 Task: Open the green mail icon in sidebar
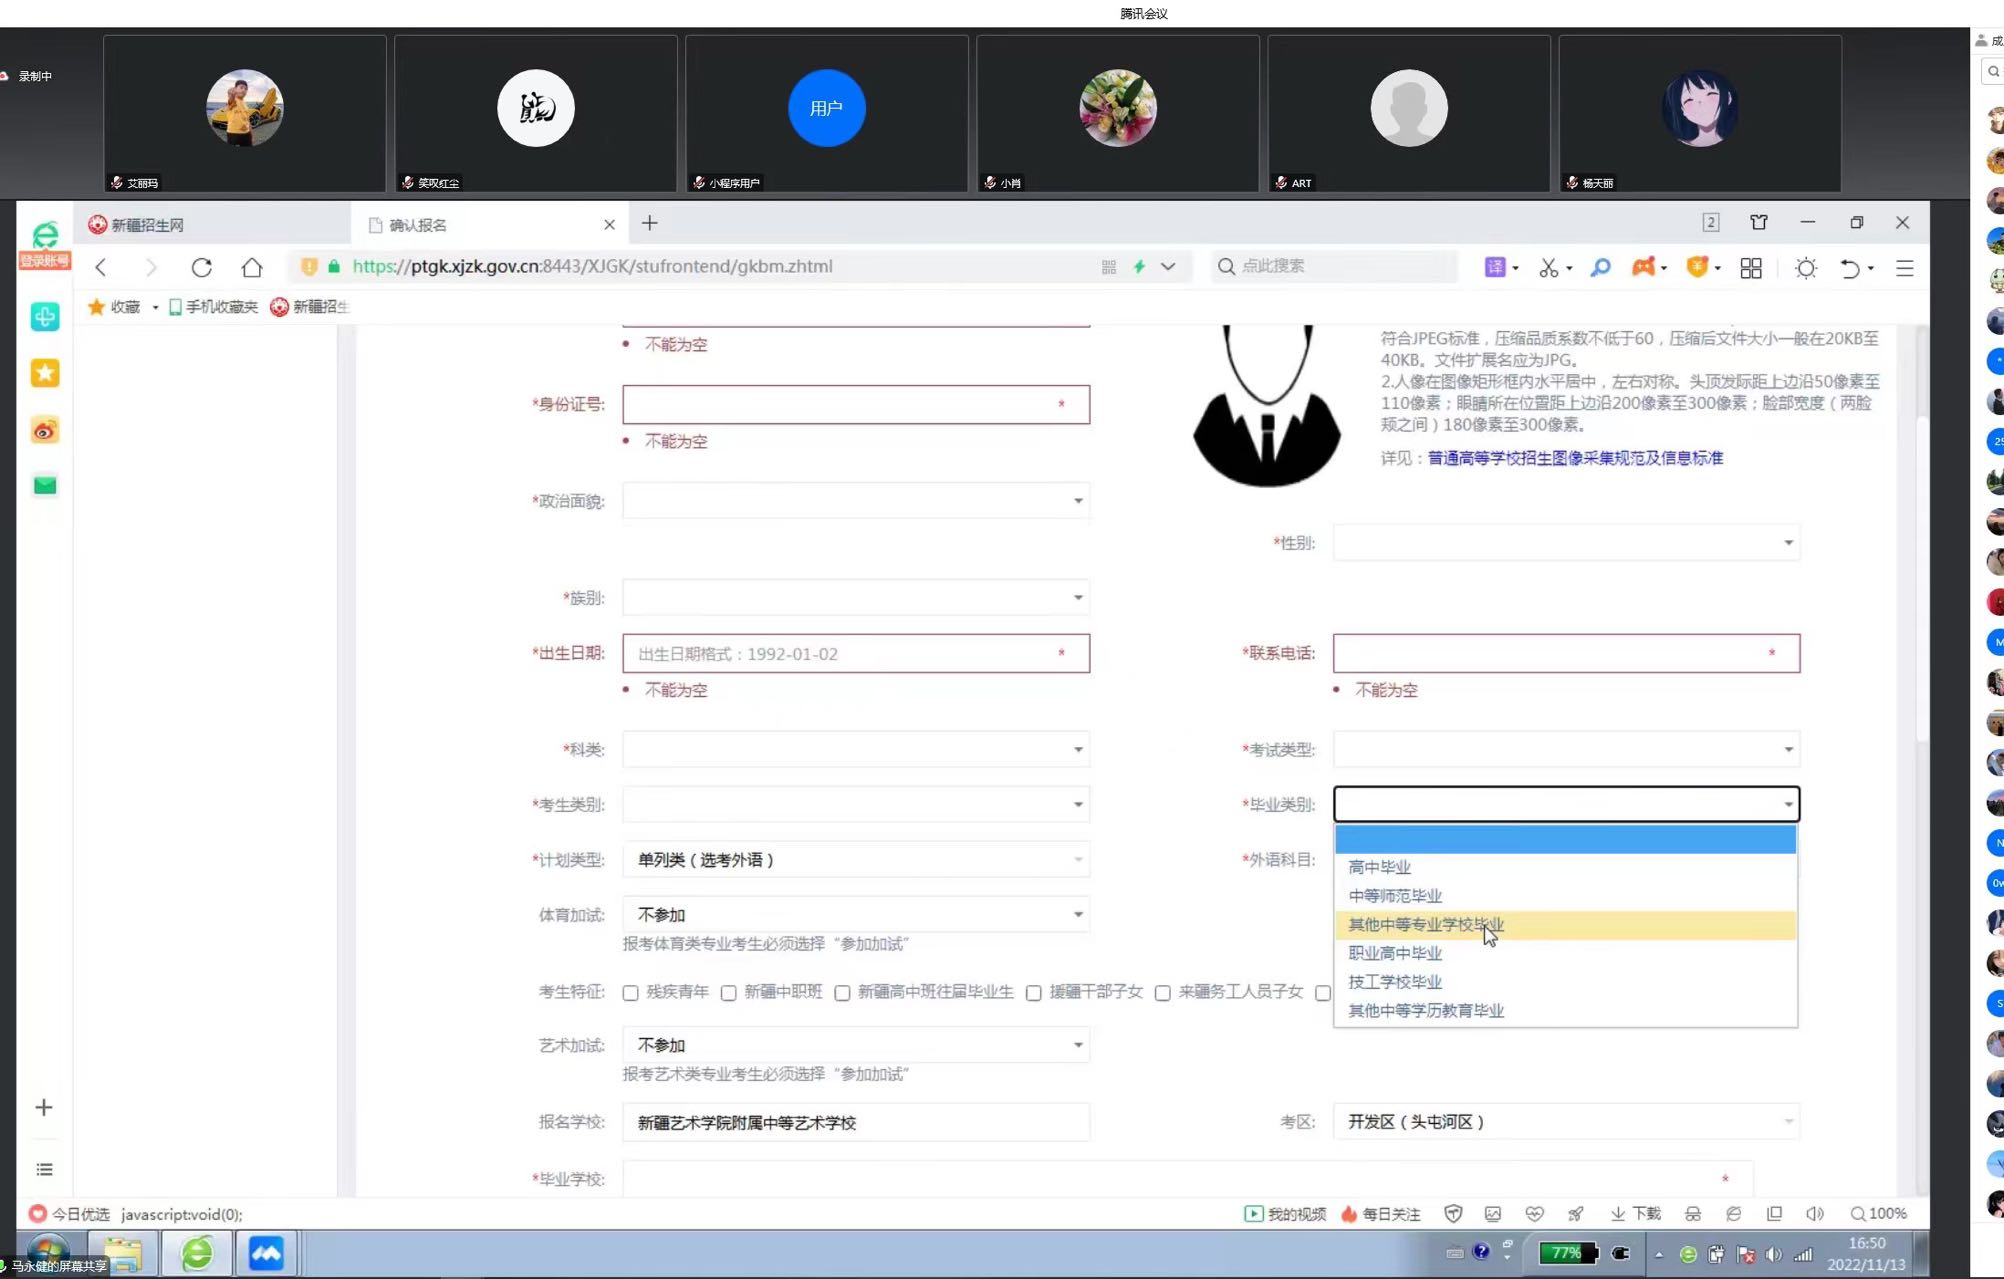point(45,486)
